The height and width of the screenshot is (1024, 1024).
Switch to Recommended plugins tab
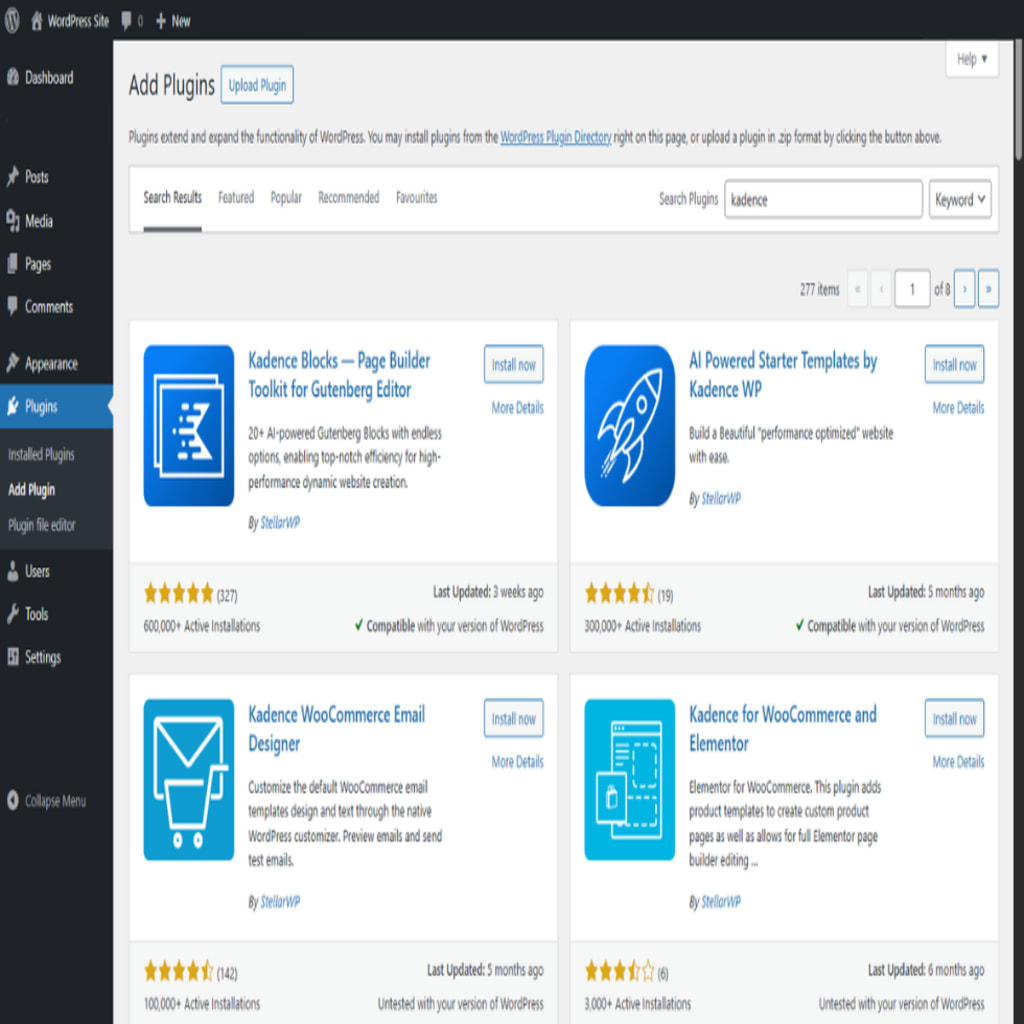[x=349, y=197]
